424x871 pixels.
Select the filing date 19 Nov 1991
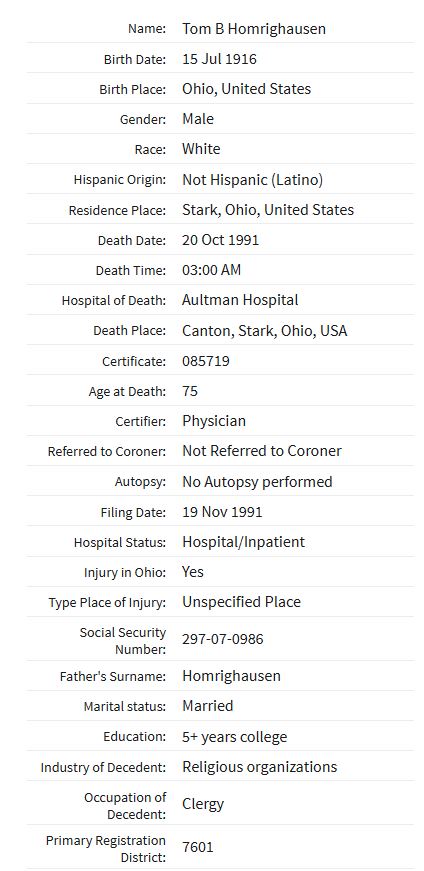tap(222, 512)
